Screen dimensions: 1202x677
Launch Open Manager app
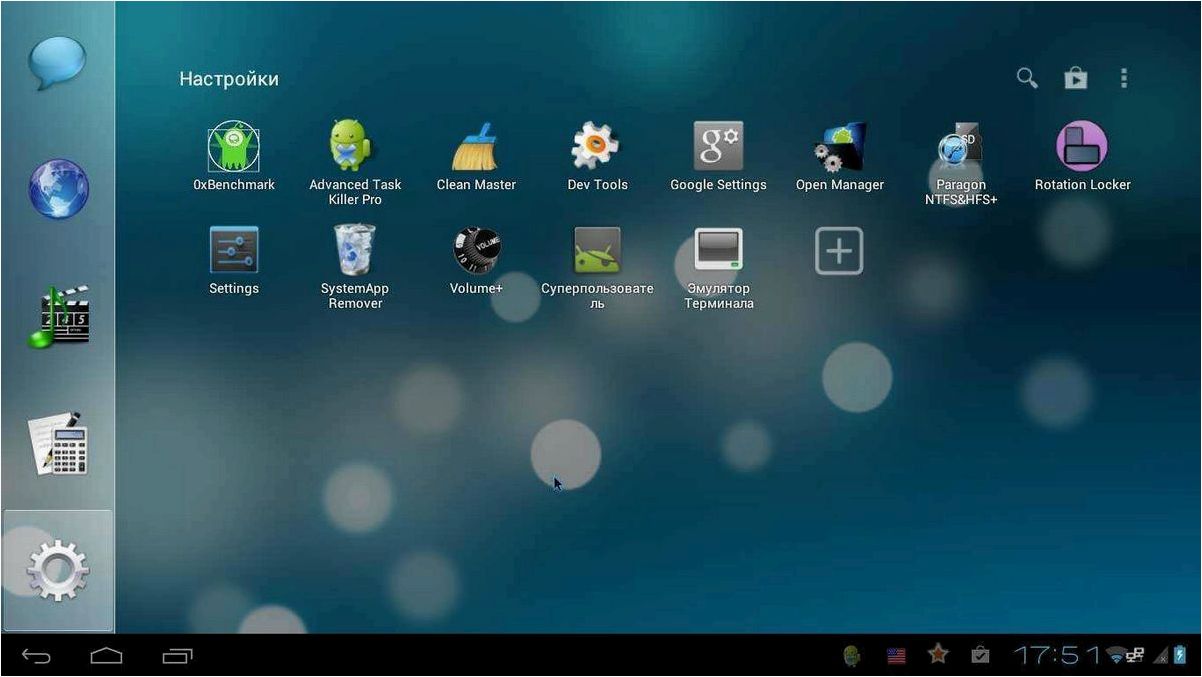[840, 146]
